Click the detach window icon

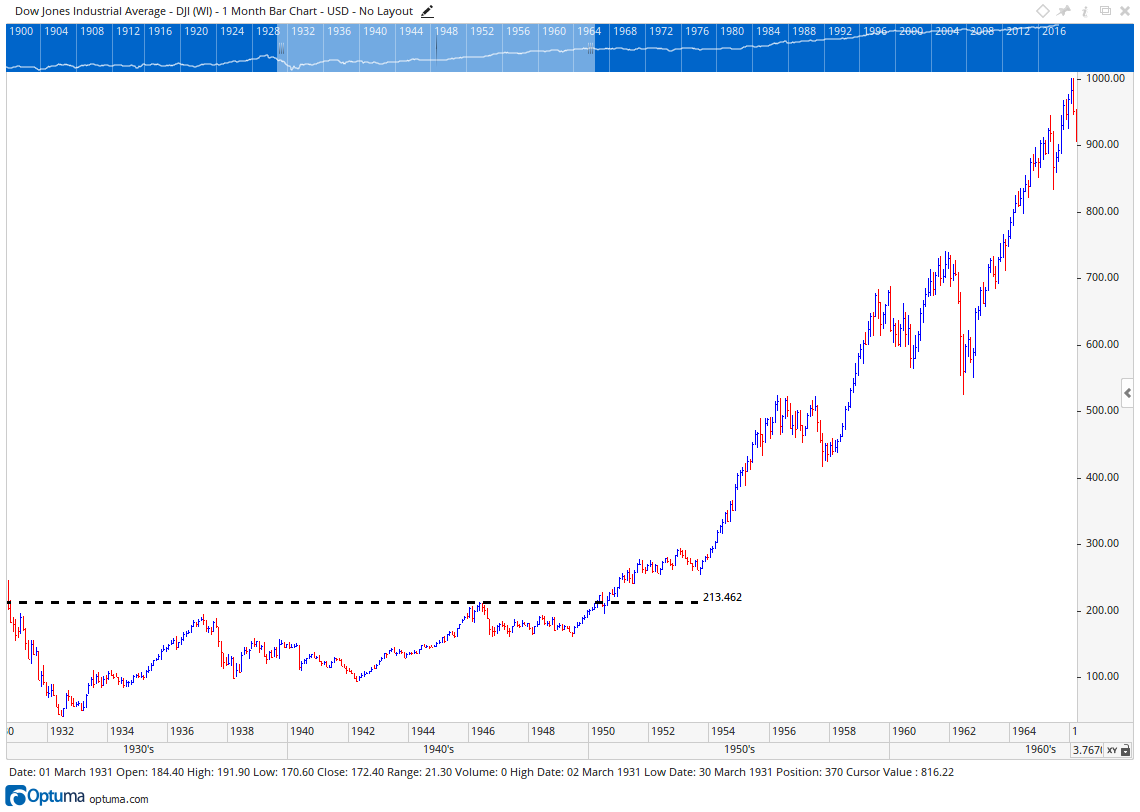1105,11
